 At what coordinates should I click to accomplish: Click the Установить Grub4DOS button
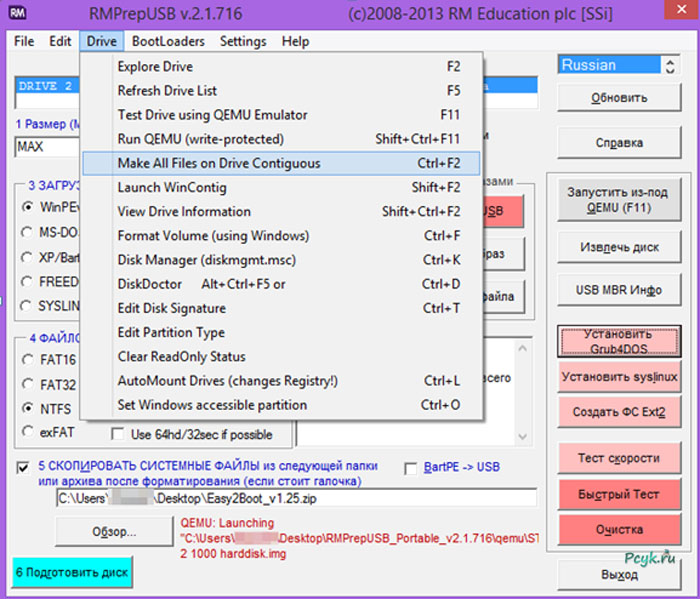[619, 341]
